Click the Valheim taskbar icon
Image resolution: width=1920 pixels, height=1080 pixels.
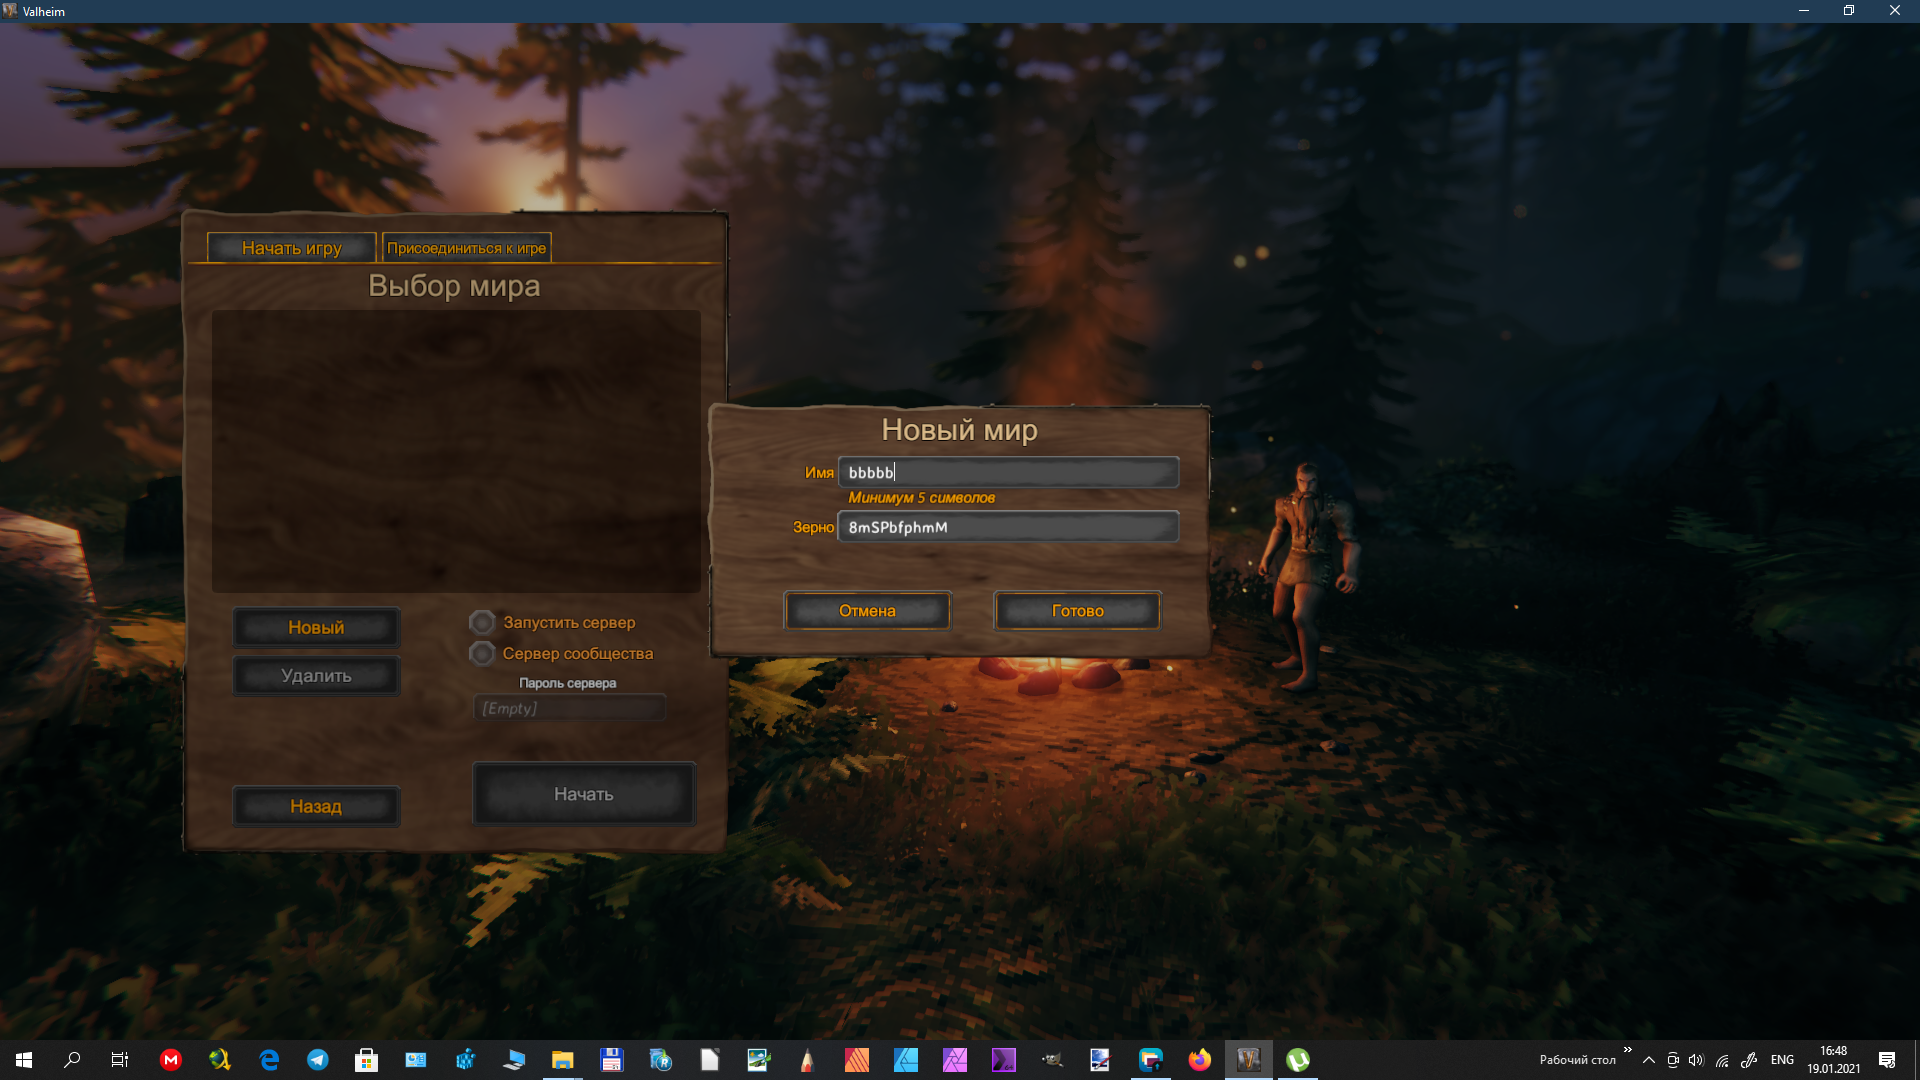coord(1248,1060)
